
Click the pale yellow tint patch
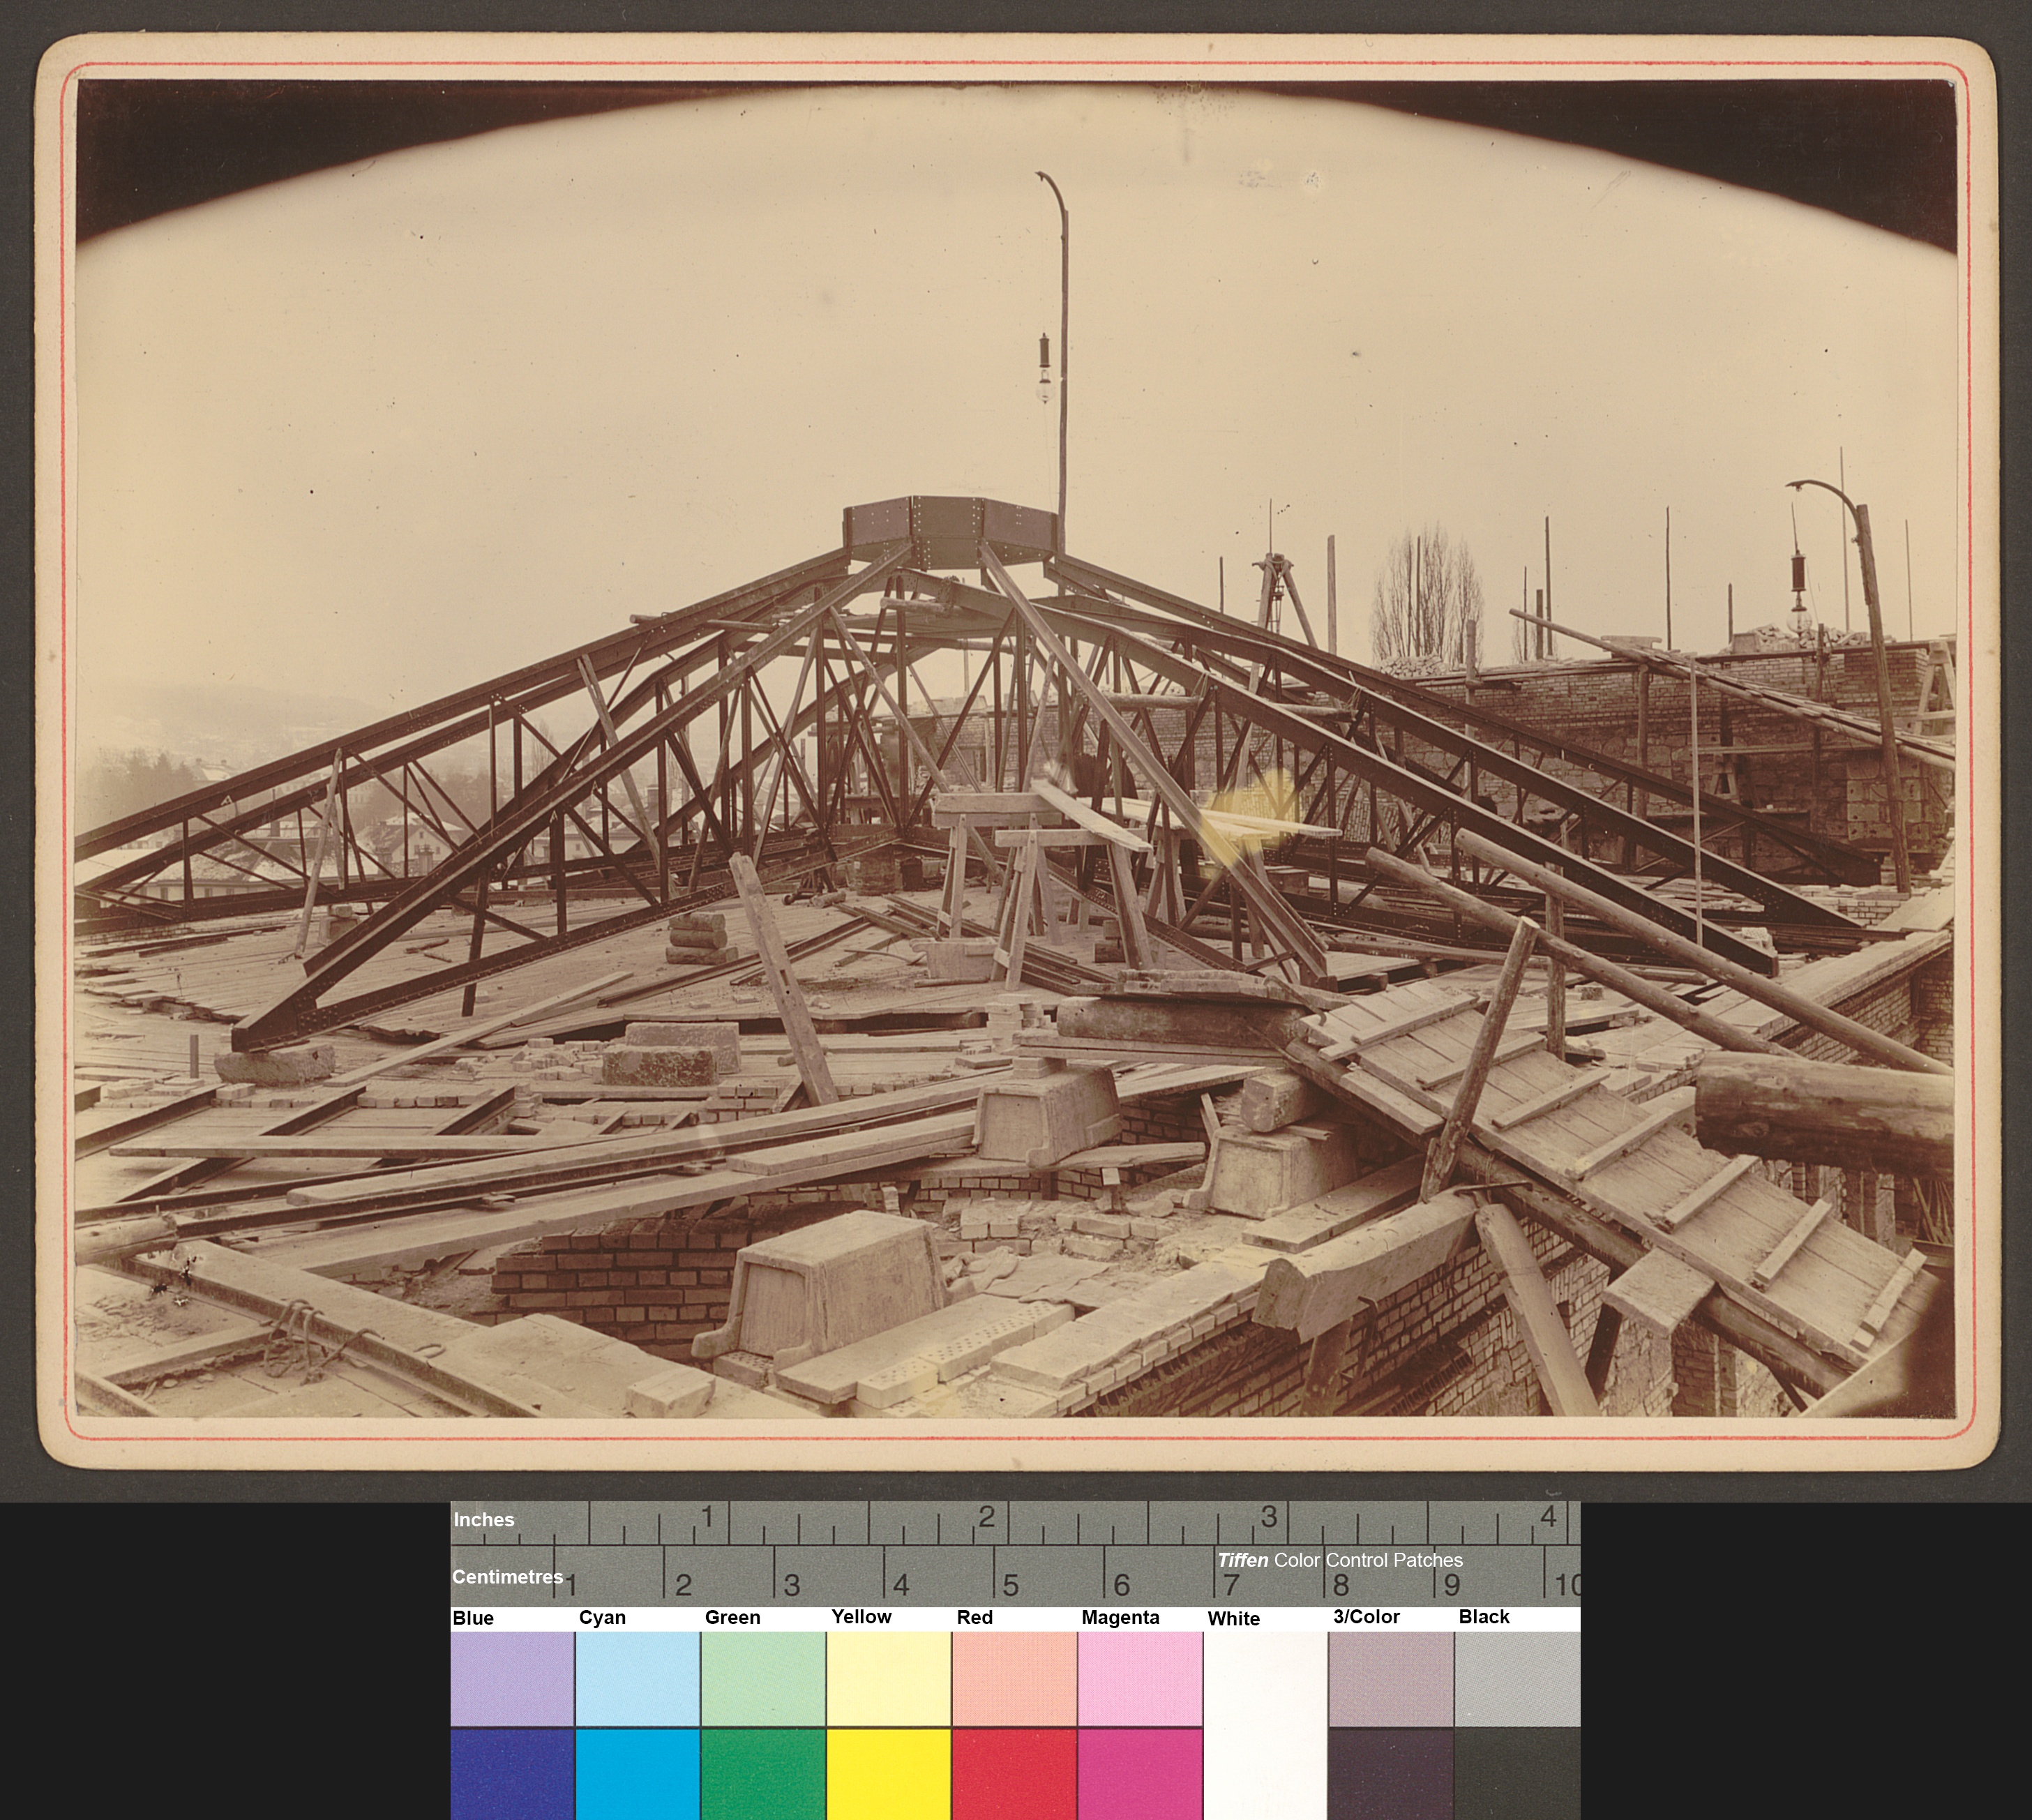point(889,1678)
